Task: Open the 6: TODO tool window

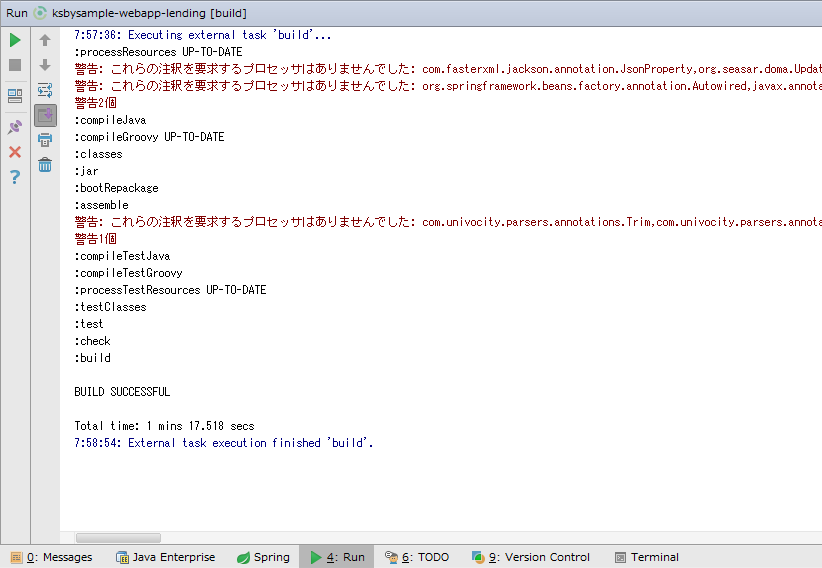Action: click(x=417, y=557)
